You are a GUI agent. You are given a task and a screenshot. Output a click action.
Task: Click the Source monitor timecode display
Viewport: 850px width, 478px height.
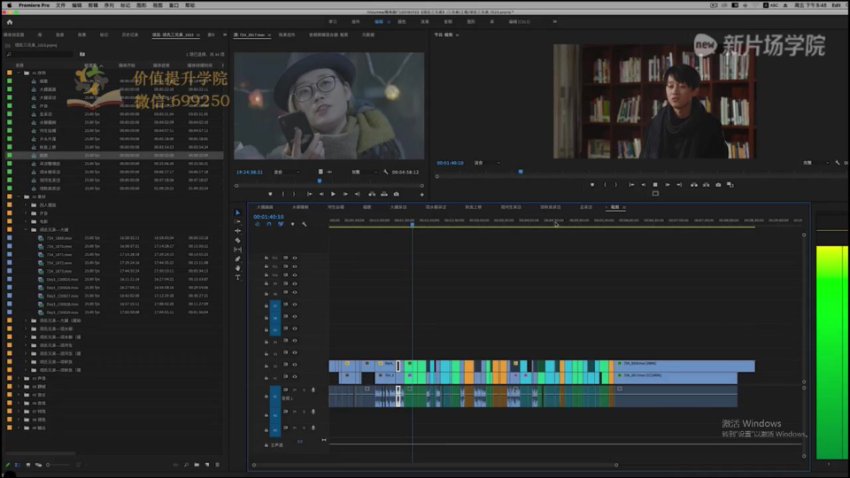(249, 171)
